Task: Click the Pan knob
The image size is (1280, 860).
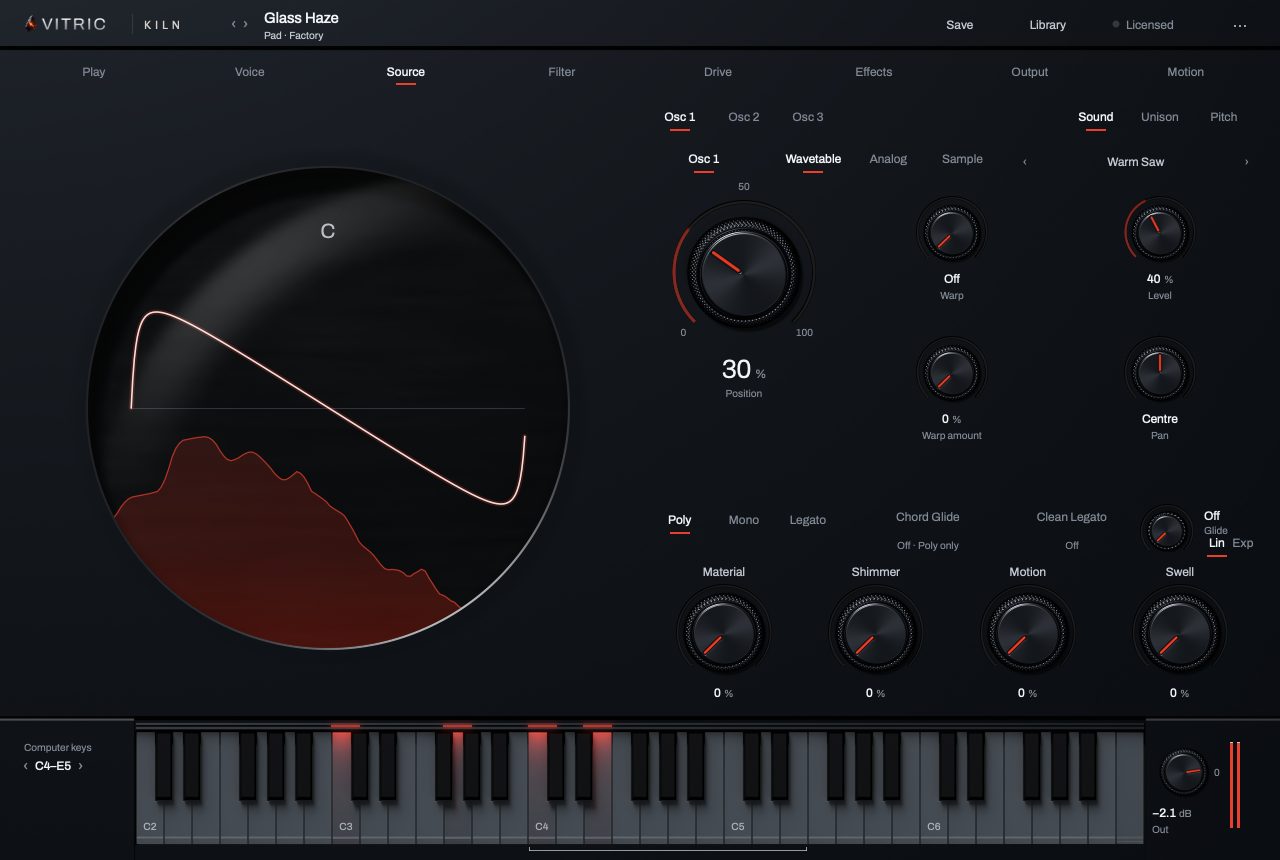Action: 1159,373
